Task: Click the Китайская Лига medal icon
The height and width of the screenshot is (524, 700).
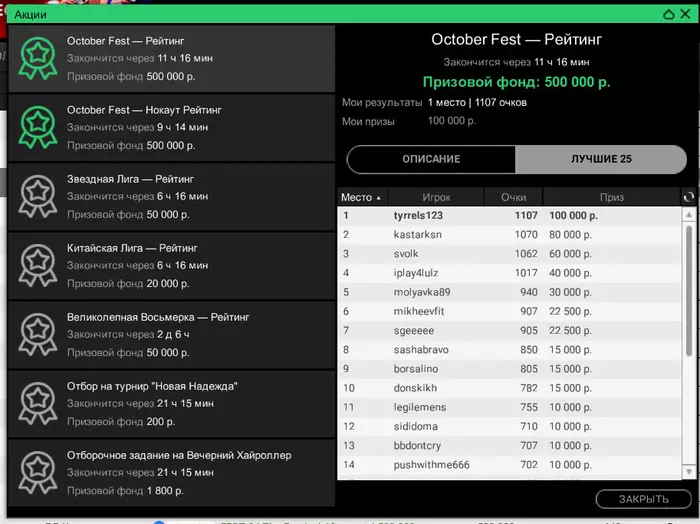Action: (x=39, y=265)
